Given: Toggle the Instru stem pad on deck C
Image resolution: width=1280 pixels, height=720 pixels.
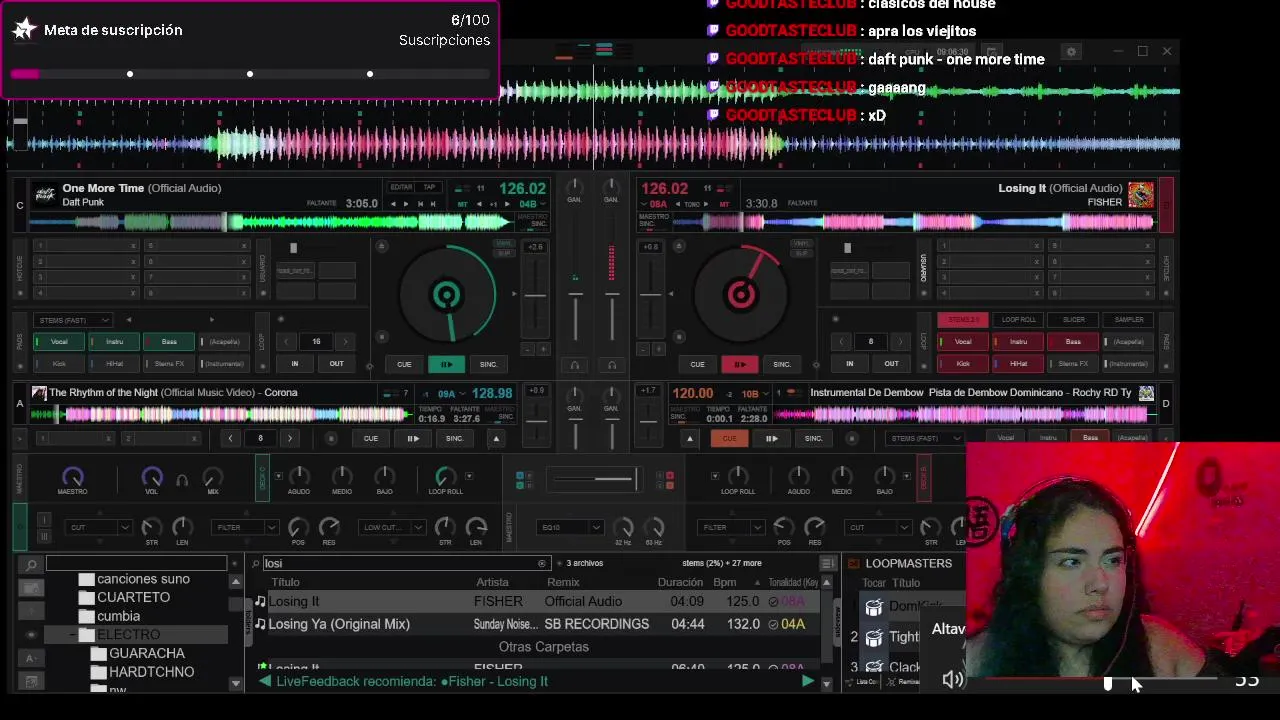Looking at the screenshot, I should 114,342.
